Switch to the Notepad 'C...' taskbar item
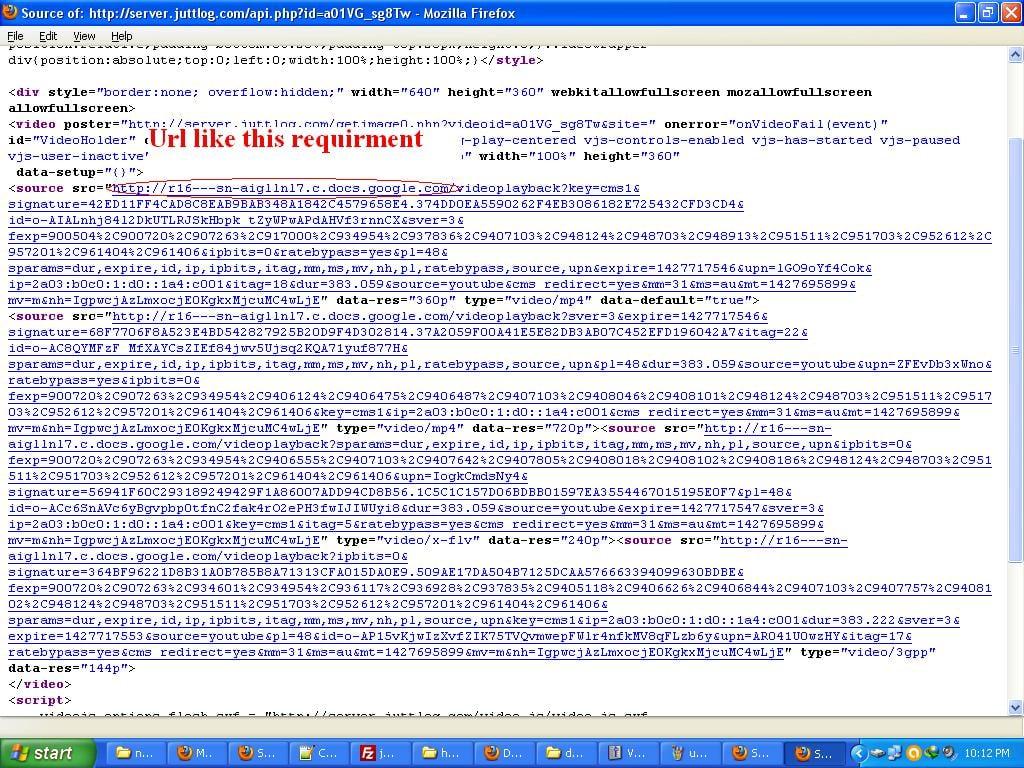This screenshot has width=1024, height=768. click(318, 753)
